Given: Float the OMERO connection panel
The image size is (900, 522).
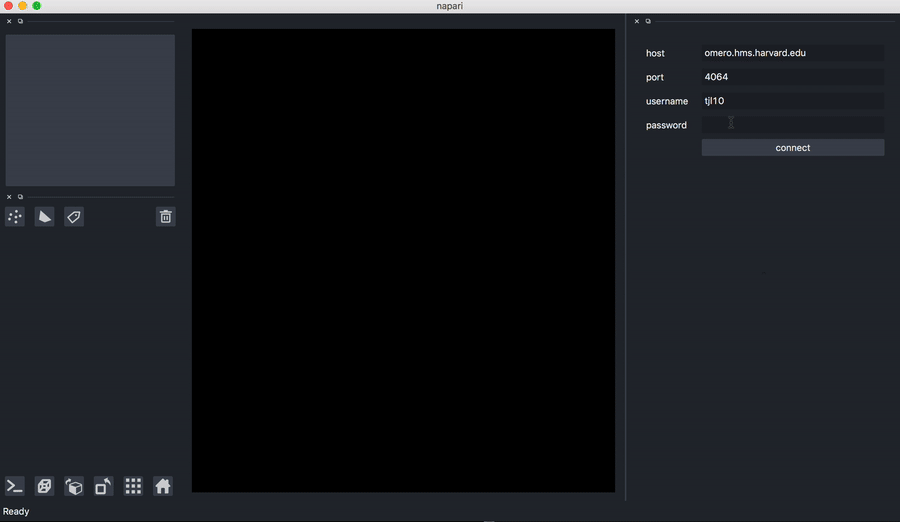Looking at the screenshot, I should 648,21.
